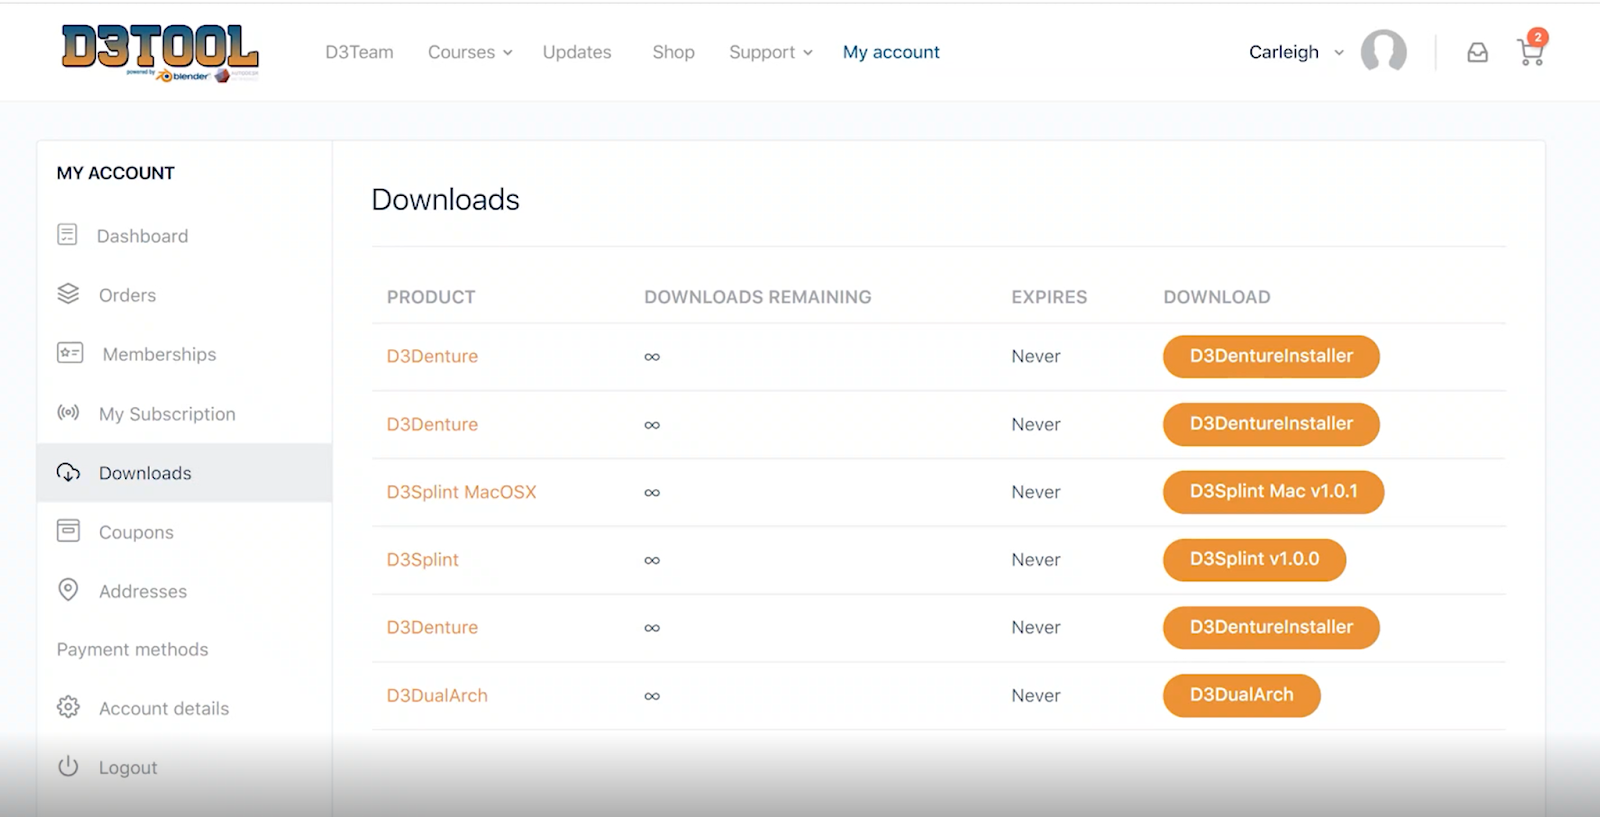Screen dimensions: 1600x817
Task: Open My Subscription in sidebar
Action: pos(167,414)
